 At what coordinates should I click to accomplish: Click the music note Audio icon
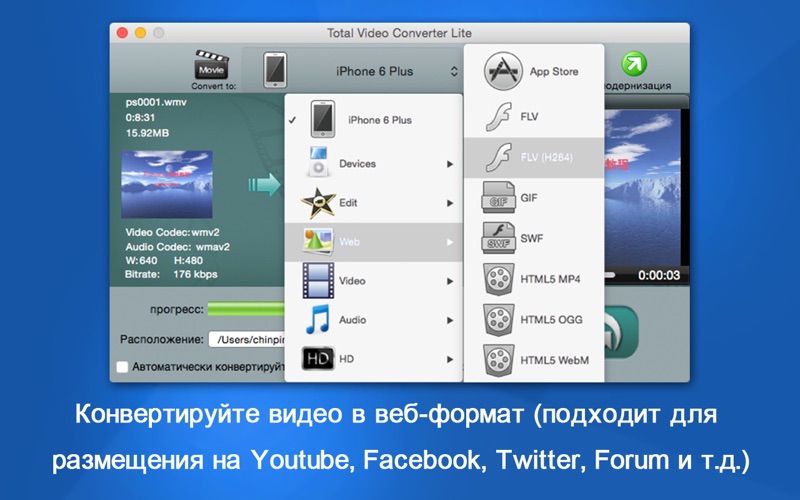tap(317, 319)
